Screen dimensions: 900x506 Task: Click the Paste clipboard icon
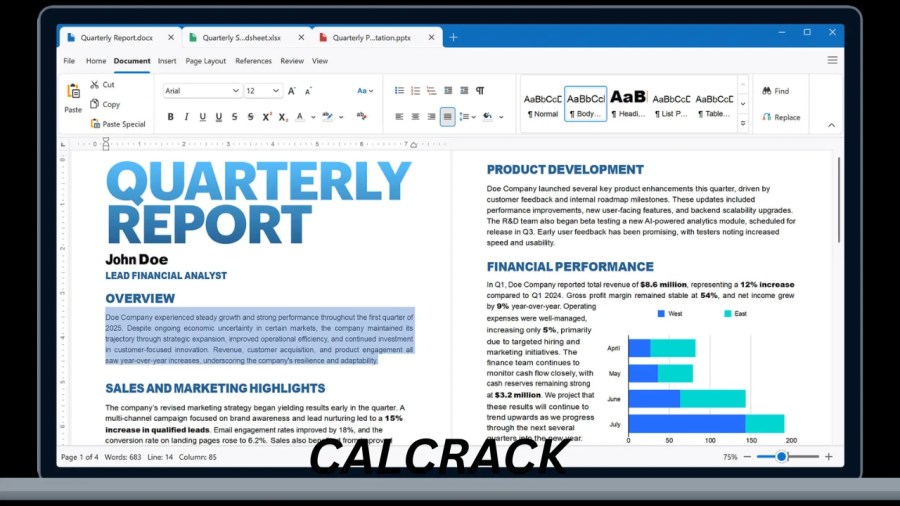click(73, 92)
